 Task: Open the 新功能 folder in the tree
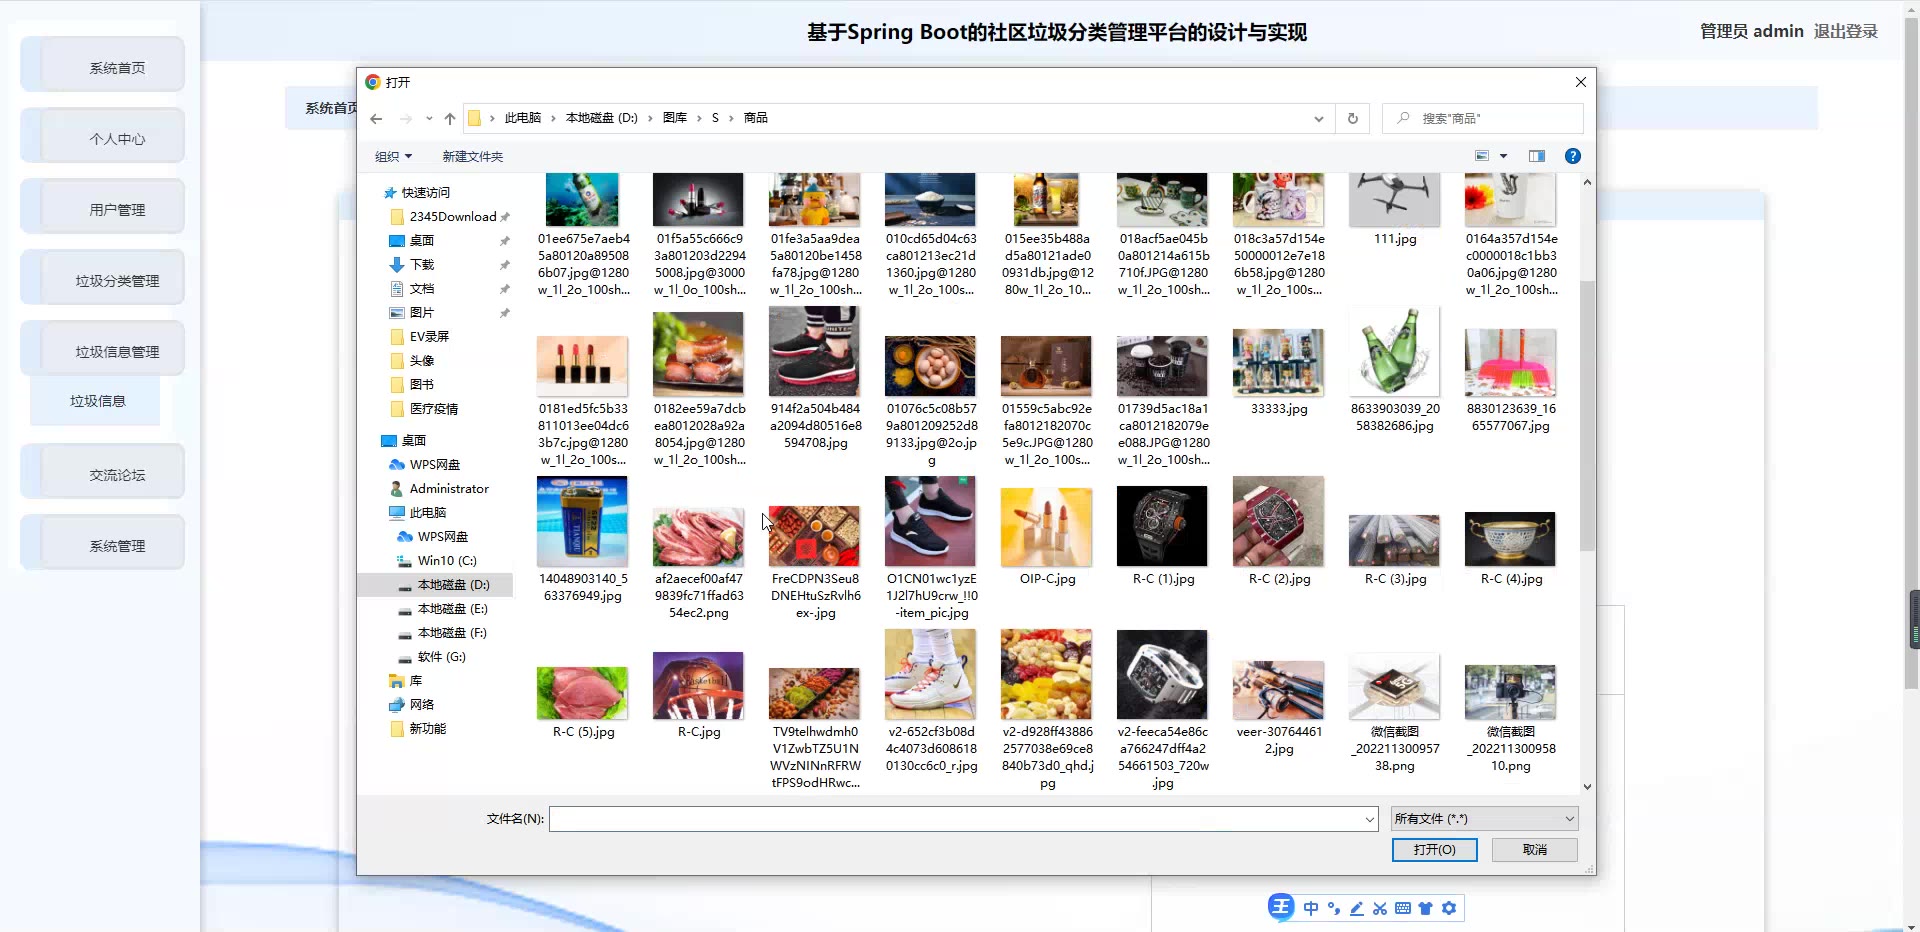pos(427,729)
